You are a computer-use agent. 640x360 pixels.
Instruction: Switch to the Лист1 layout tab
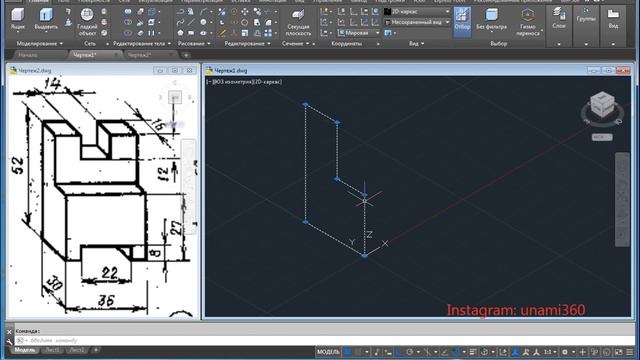(x=53, y=350)
